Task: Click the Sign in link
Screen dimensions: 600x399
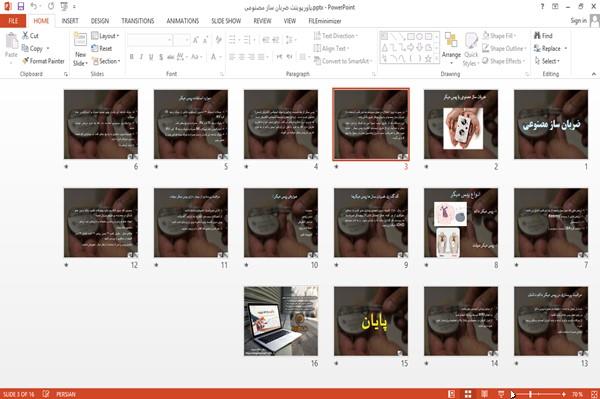Action: pos(578,21)
